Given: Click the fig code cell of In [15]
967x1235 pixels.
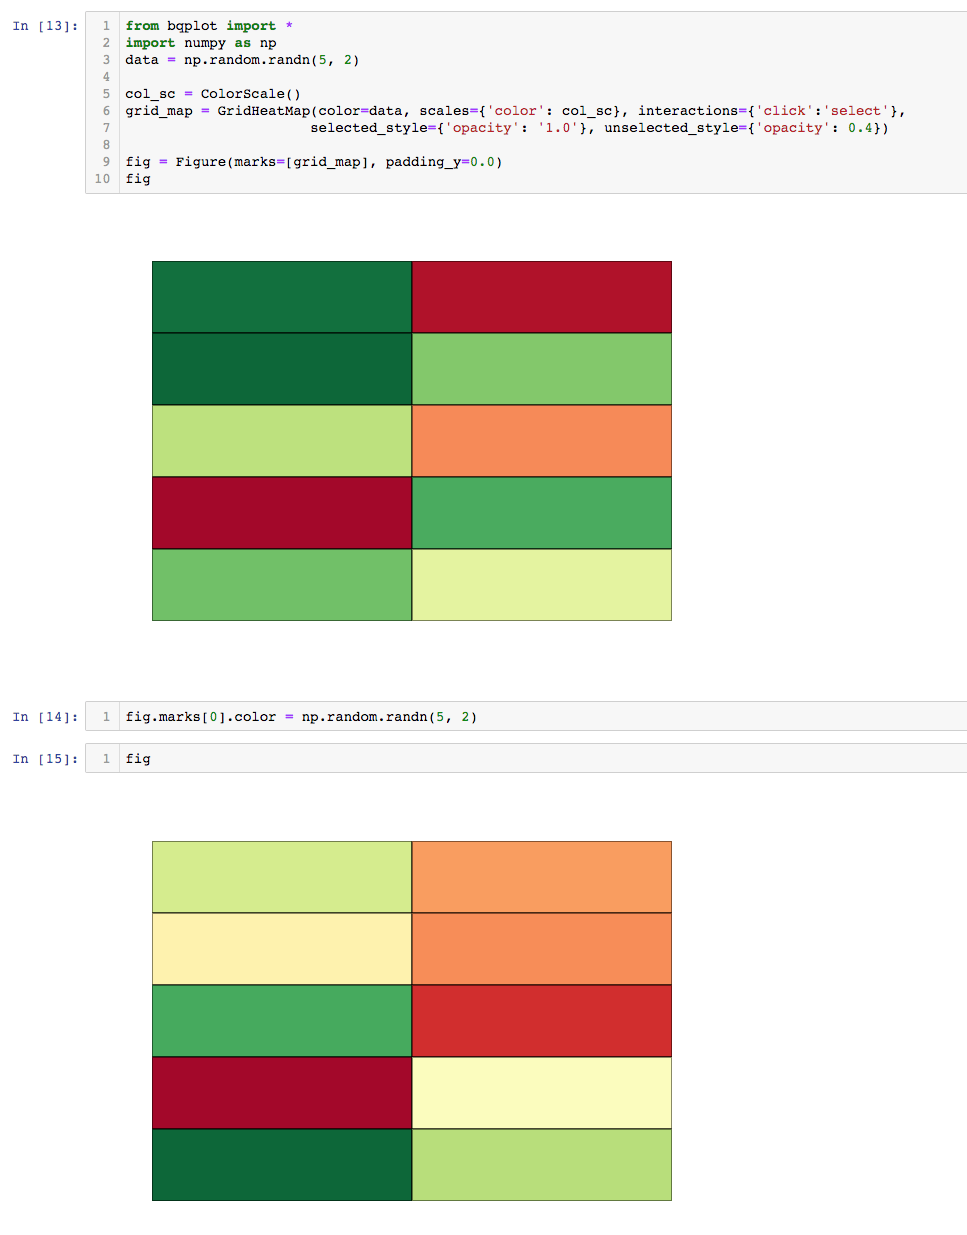Looking at the screenshot, I should pyautogui.click(x=137, y=758).
